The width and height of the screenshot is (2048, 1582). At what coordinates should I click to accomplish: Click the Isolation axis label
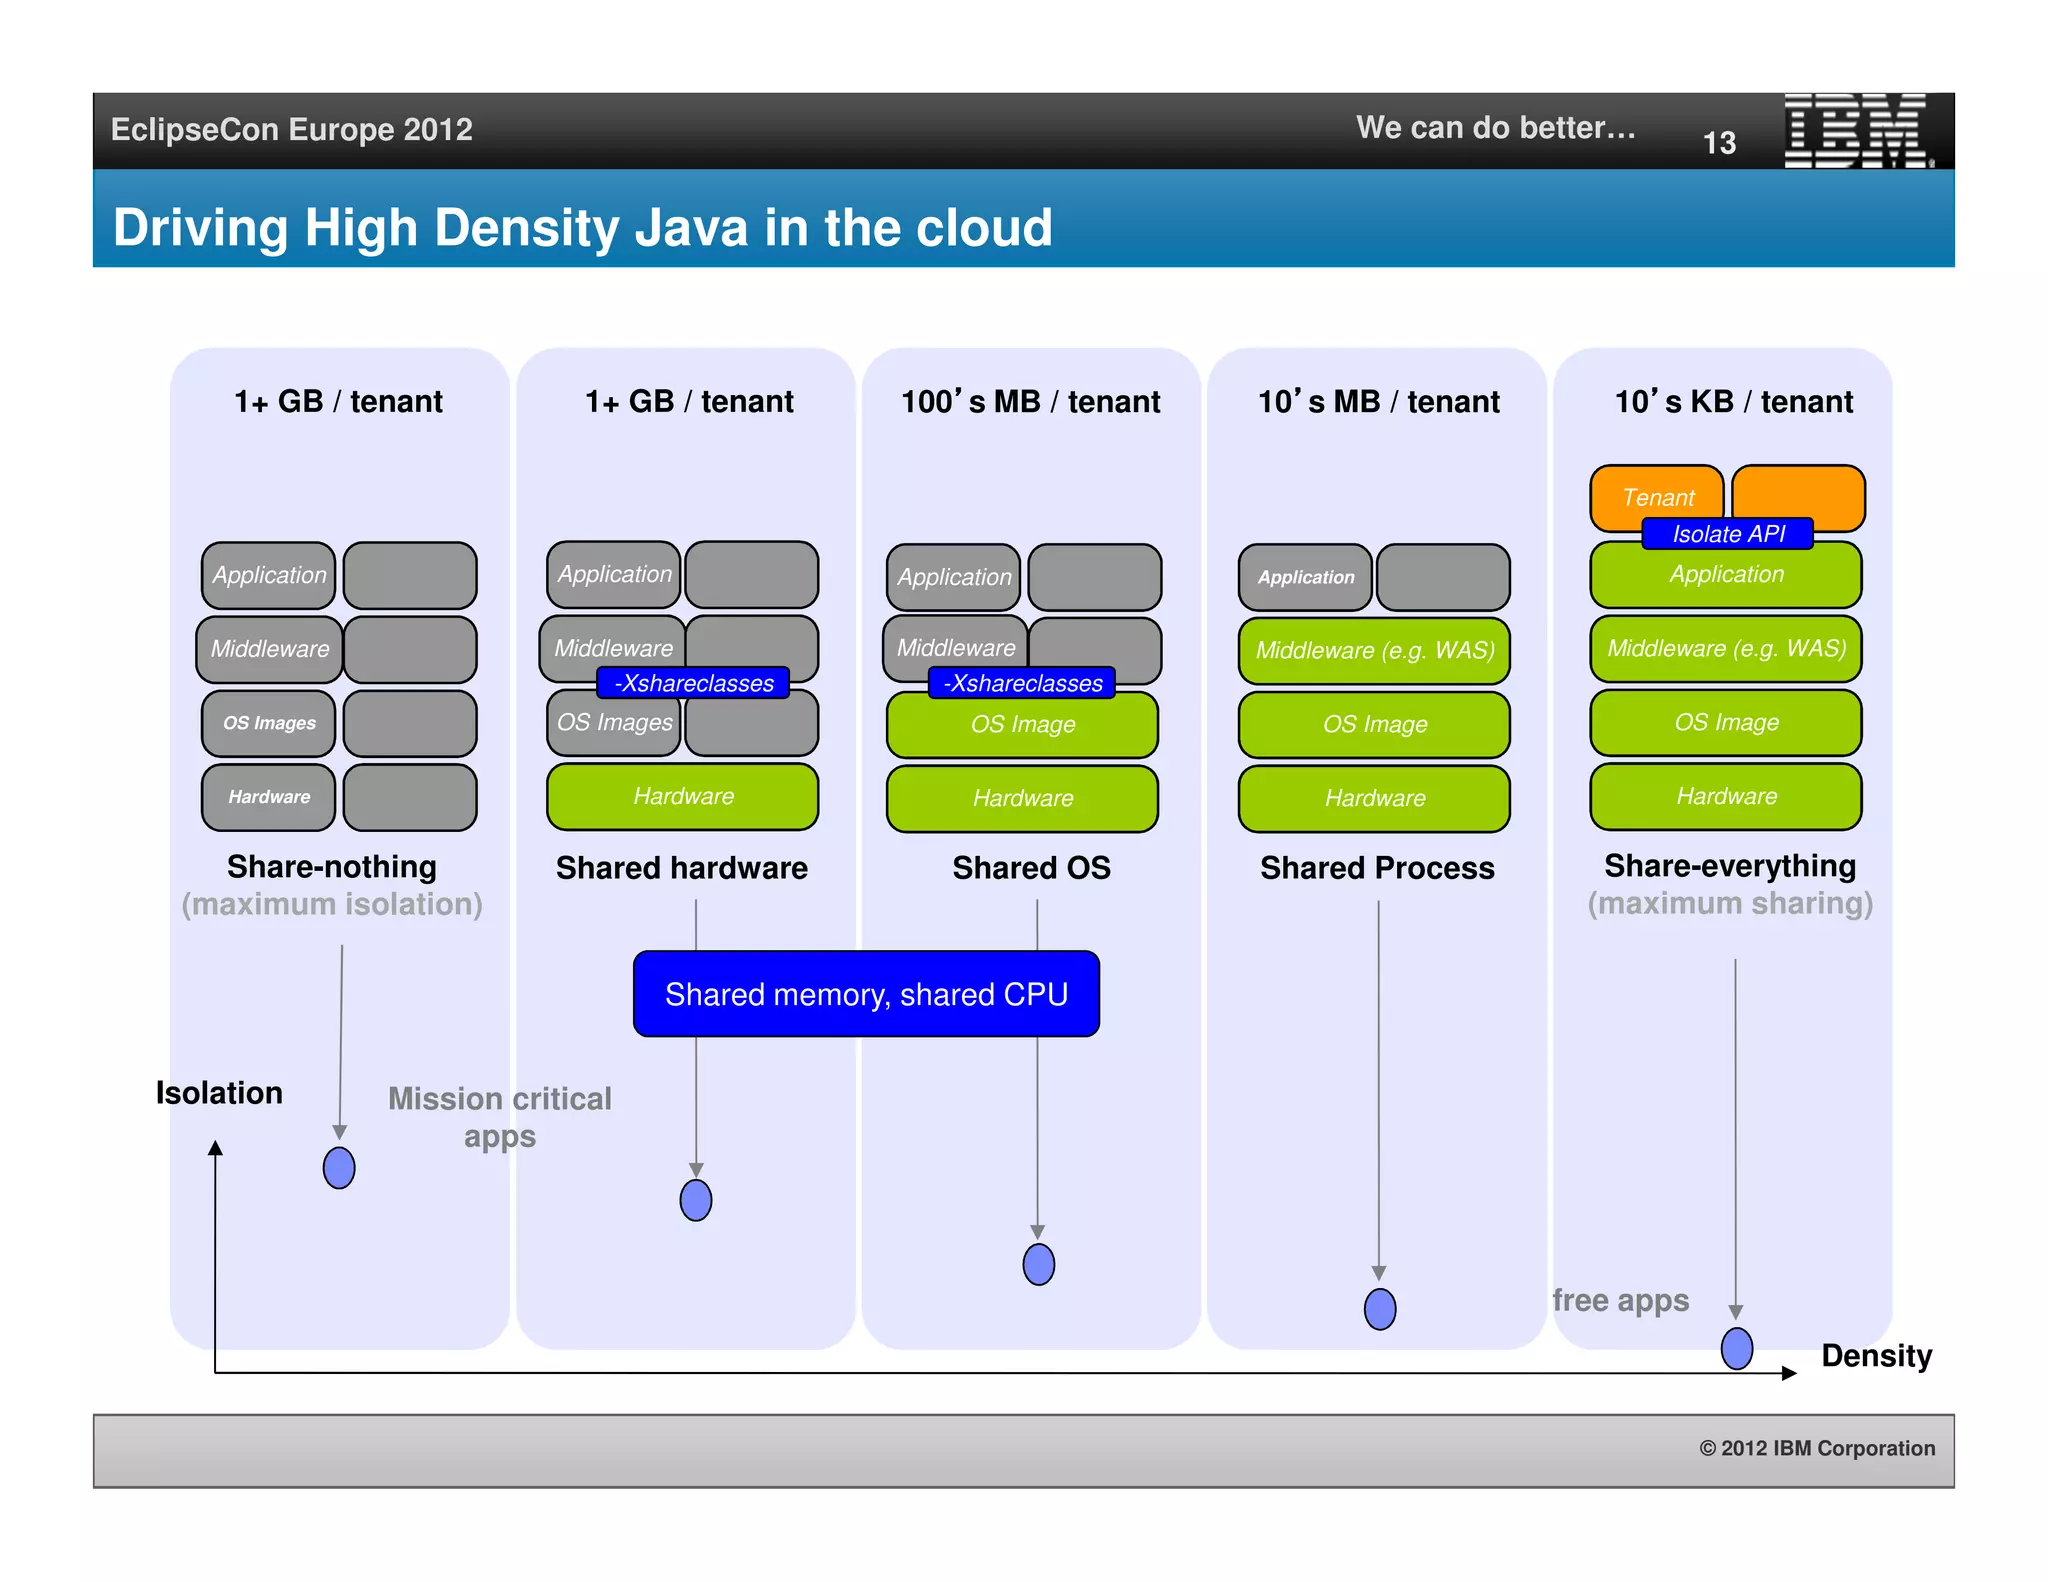coord(219,1092)
